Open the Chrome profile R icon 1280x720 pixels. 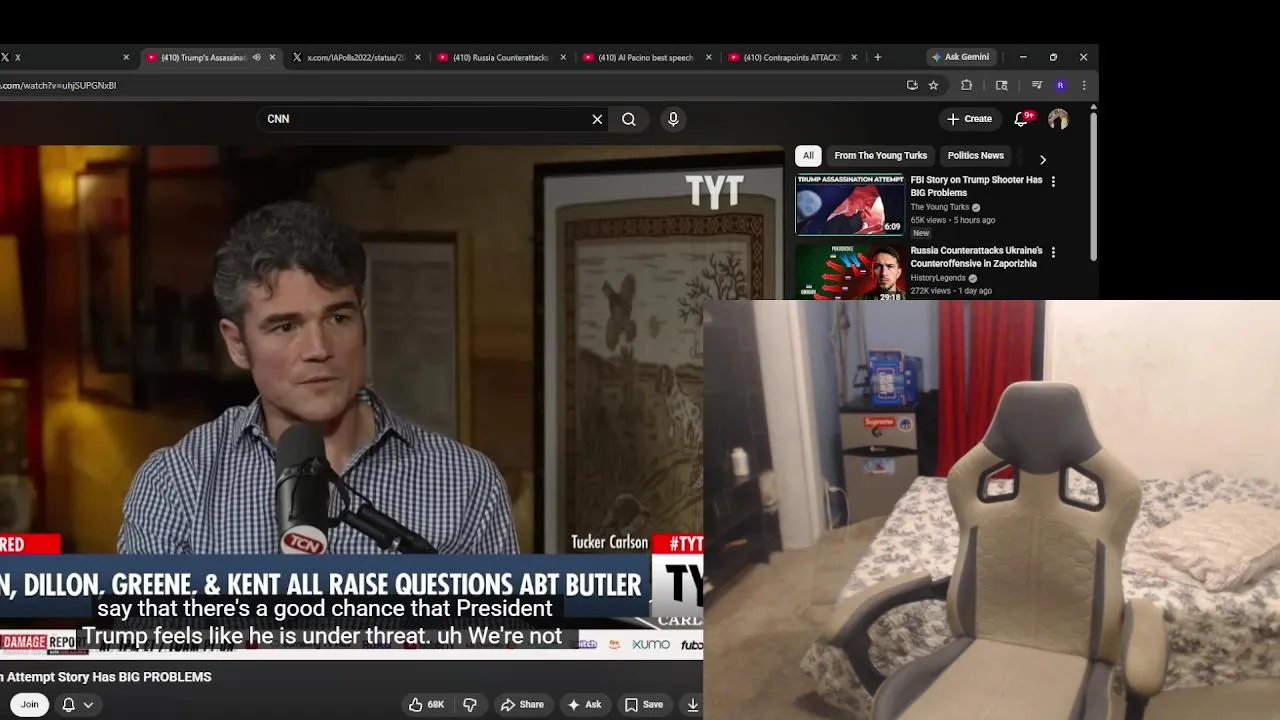click(1060, 85)
